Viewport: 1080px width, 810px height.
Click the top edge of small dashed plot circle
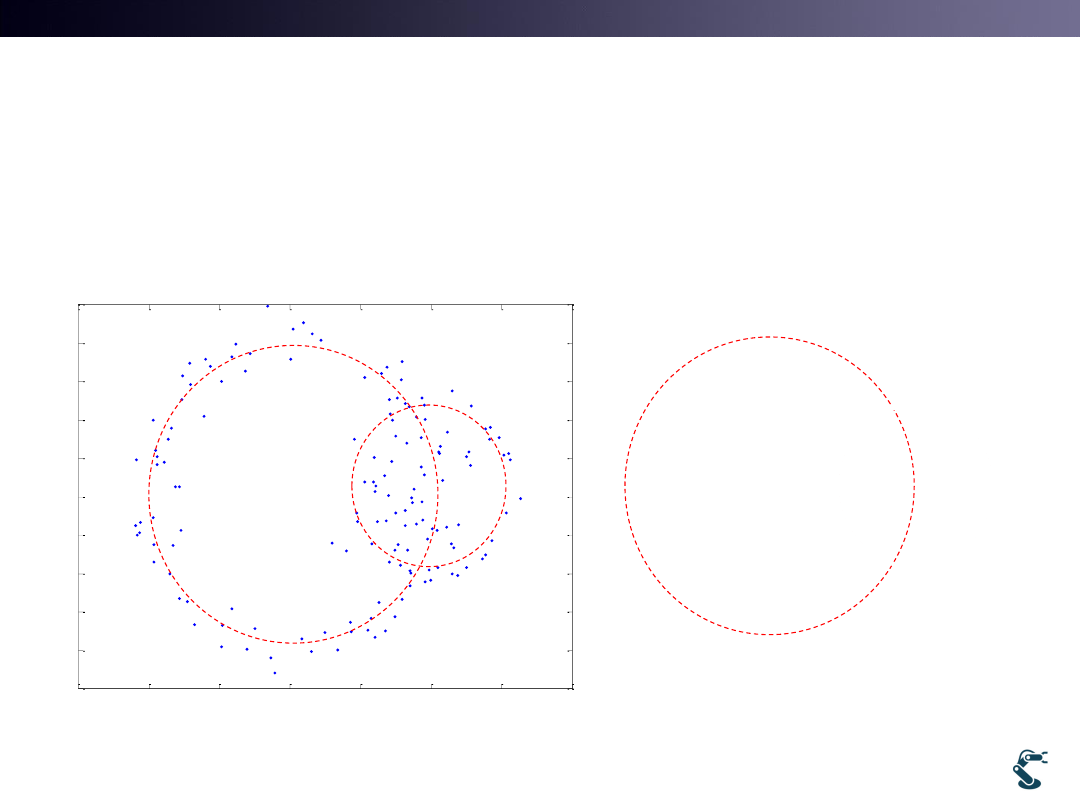[x=429, y=405]
